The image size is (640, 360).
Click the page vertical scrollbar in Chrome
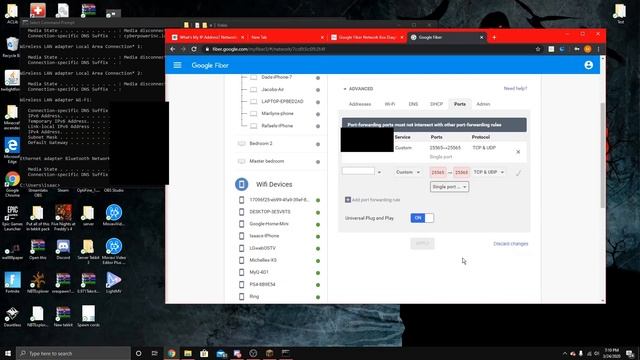point(602,155)
